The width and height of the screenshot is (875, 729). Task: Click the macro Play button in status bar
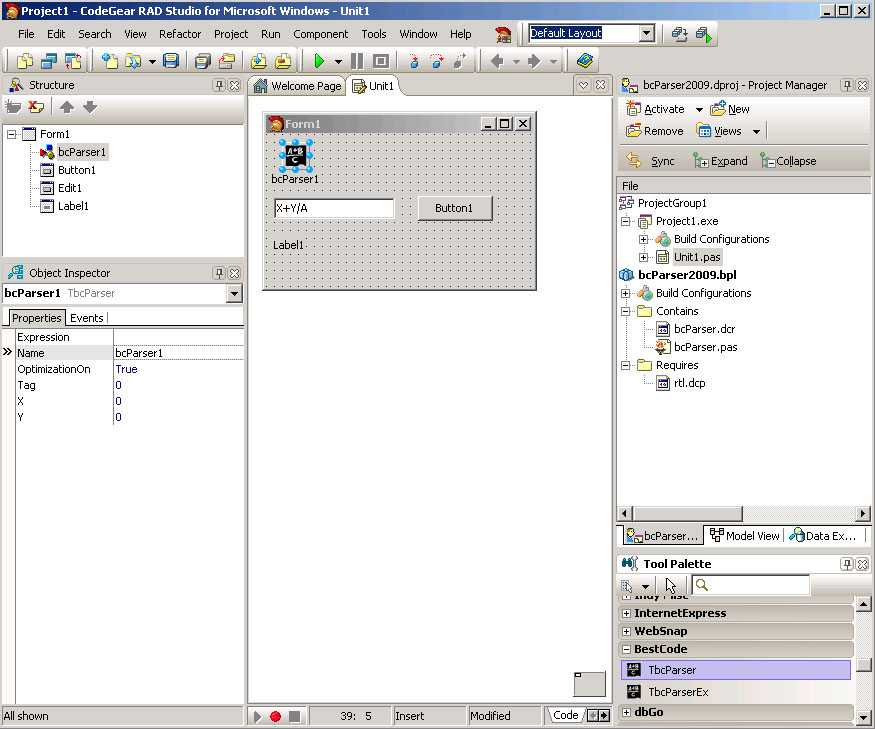pyautogui.click(x=257, y=716)
